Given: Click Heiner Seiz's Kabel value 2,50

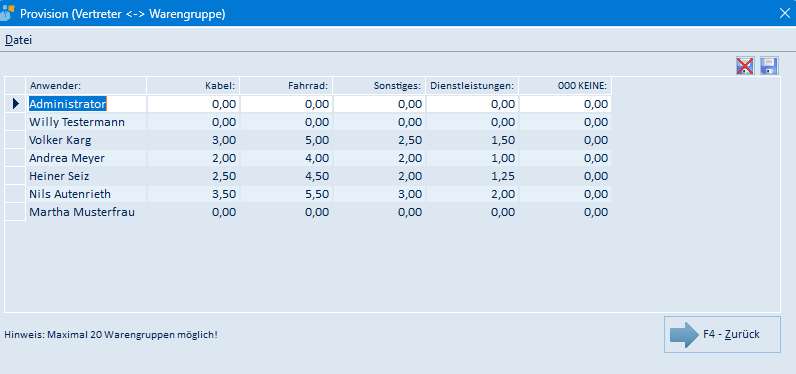Looking at the screenshot, I should click(193, 176).
